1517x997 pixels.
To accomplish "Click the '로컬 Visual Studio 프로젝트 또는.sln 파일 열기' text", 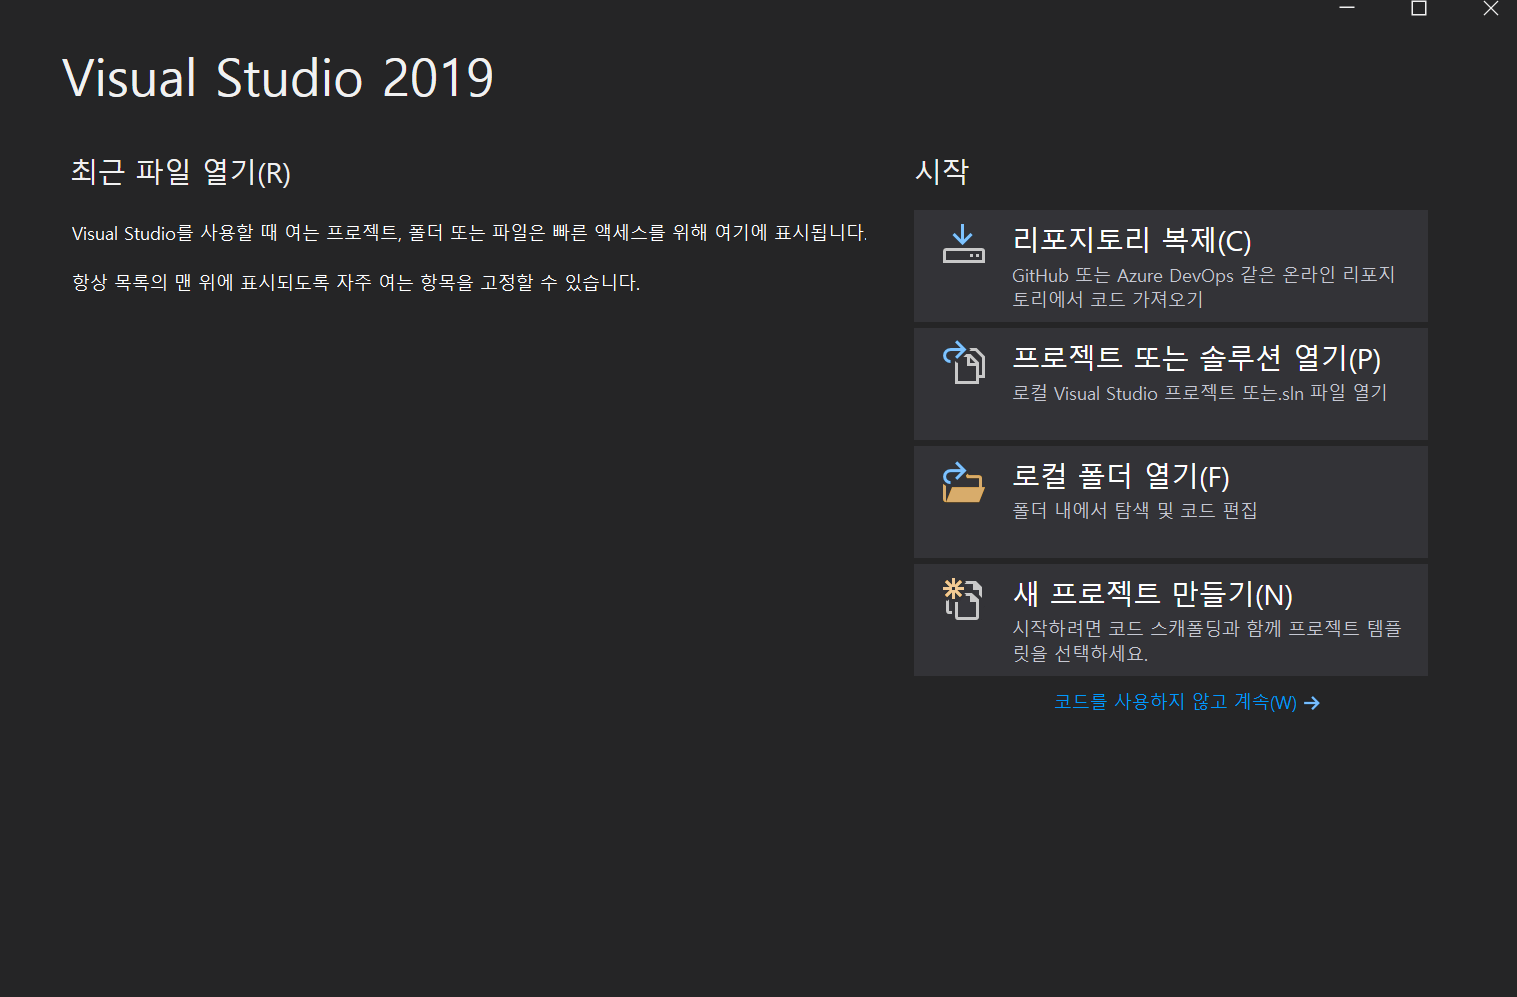I will [x=1199, y=392].
